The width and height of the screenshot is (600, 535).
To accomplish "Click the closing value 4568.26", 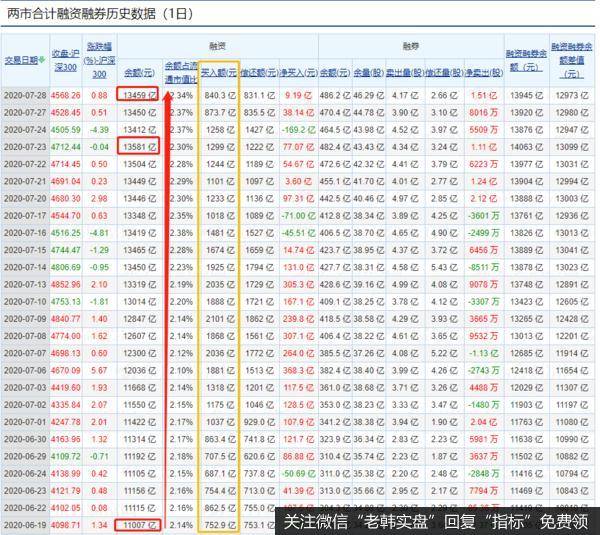I will pyautogui.click(x=65, y=95).
